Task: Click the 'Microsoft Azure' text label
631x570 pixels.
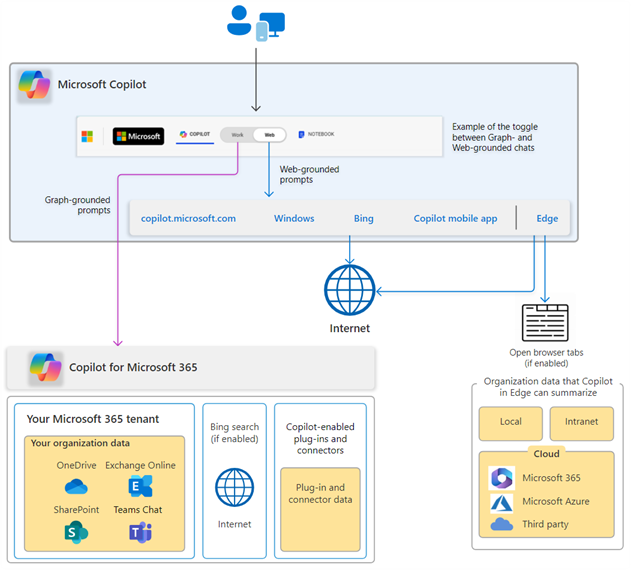Action: [555, 501]
